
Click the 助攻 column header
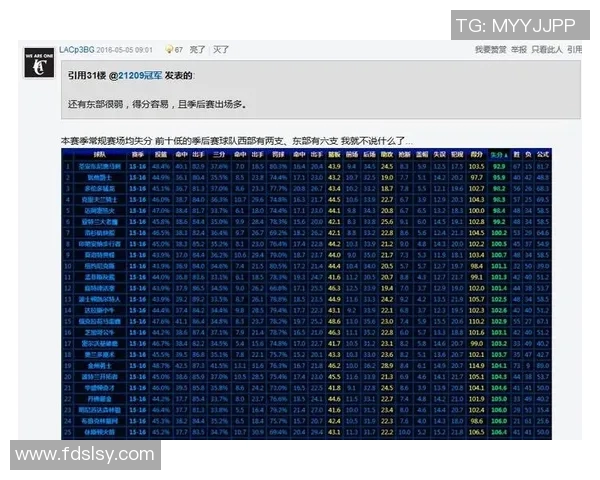[387, 154]
